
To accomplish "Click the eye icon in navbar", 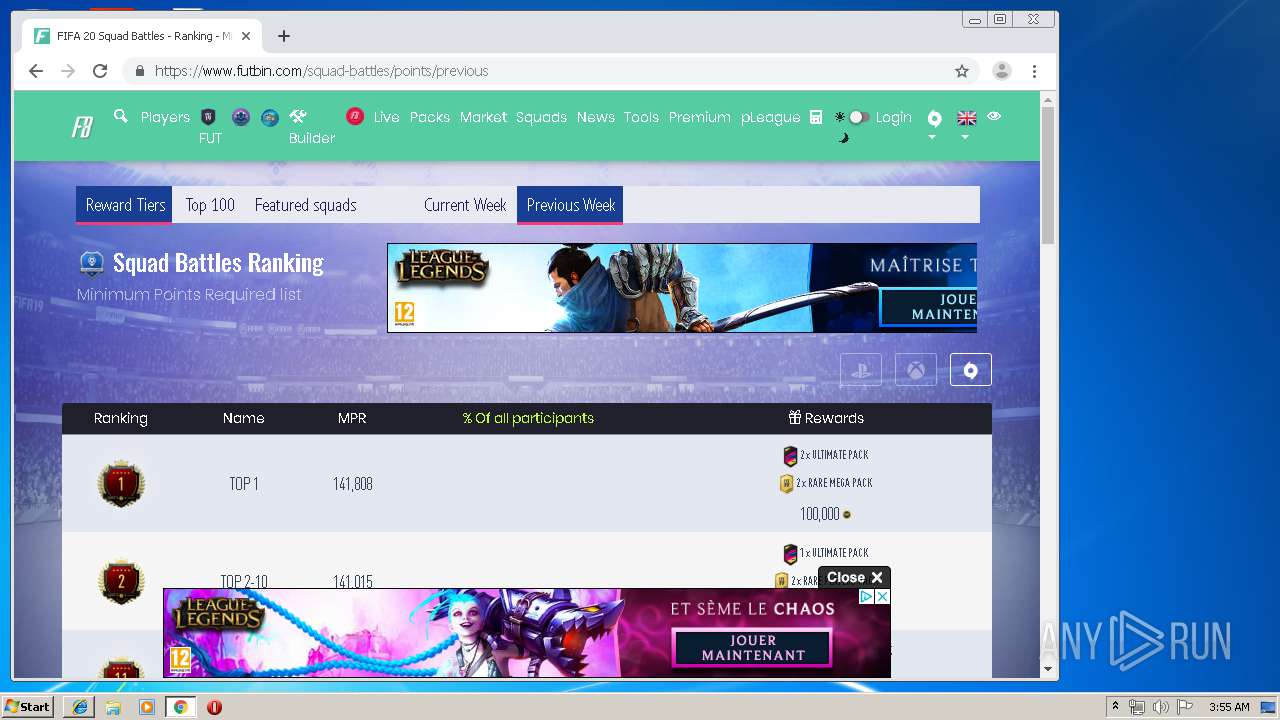I will pyautogui.click(x=994, y=116).
